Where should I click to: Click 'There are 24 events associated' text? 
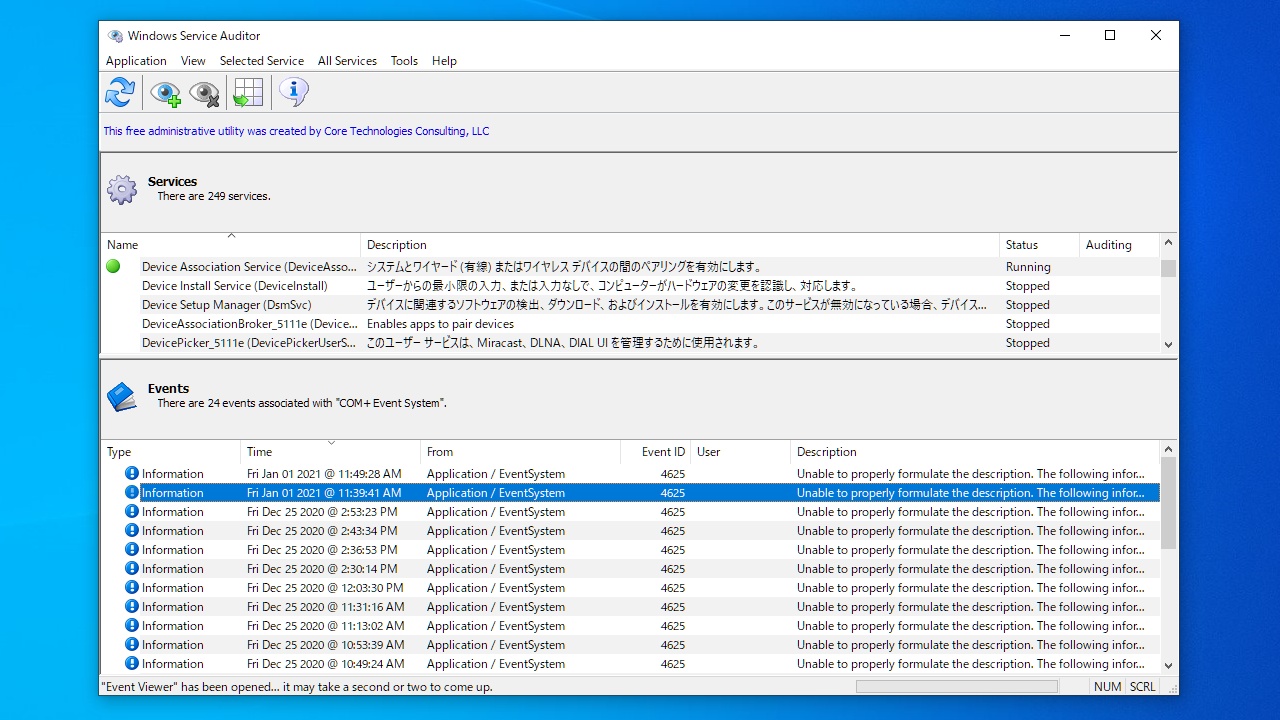coord(302,403)
